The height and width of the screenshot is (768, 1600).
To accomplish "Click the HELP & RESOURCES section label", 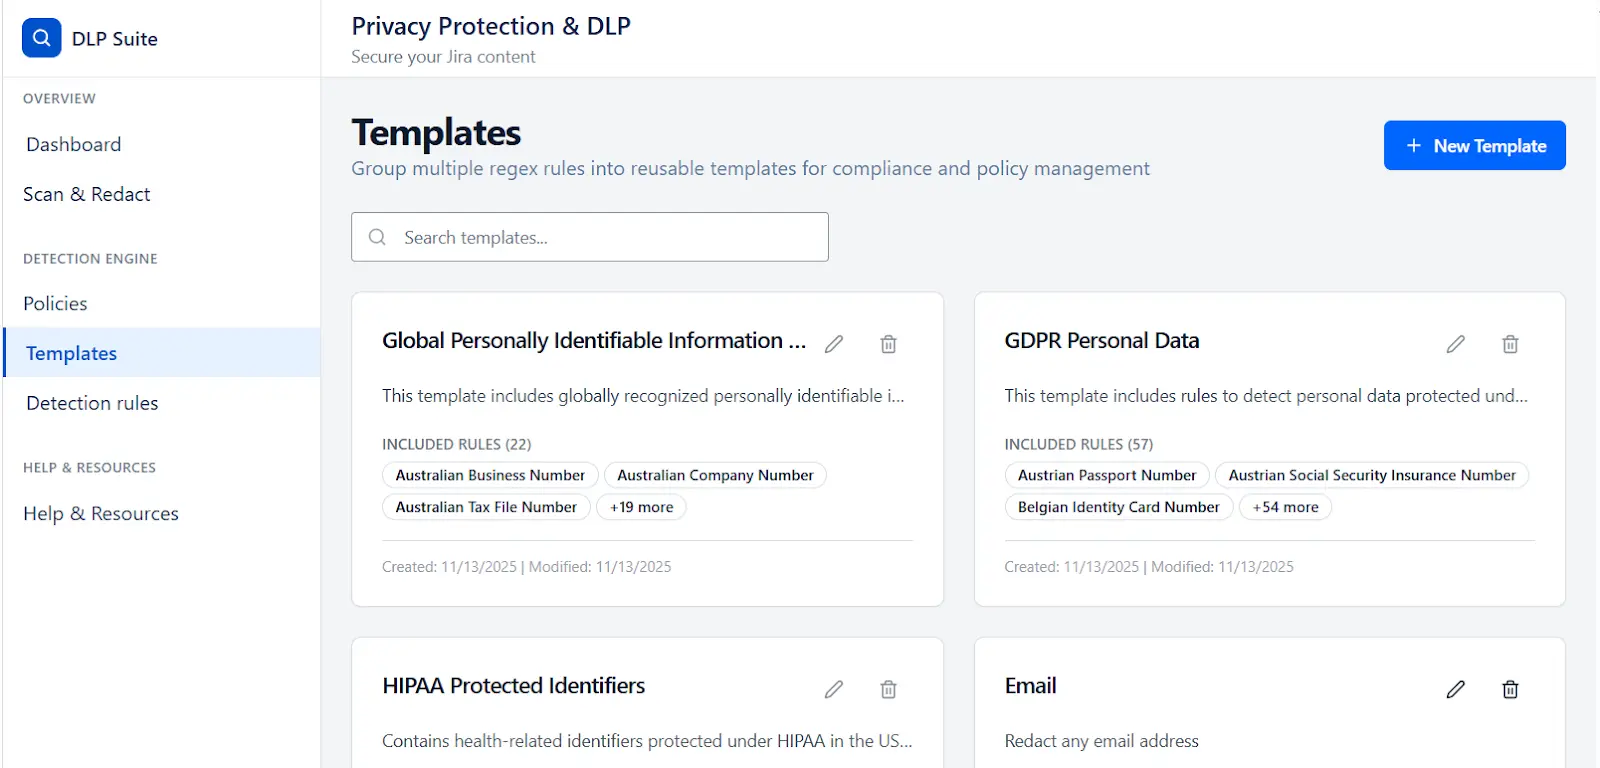I will pos(89,468).
